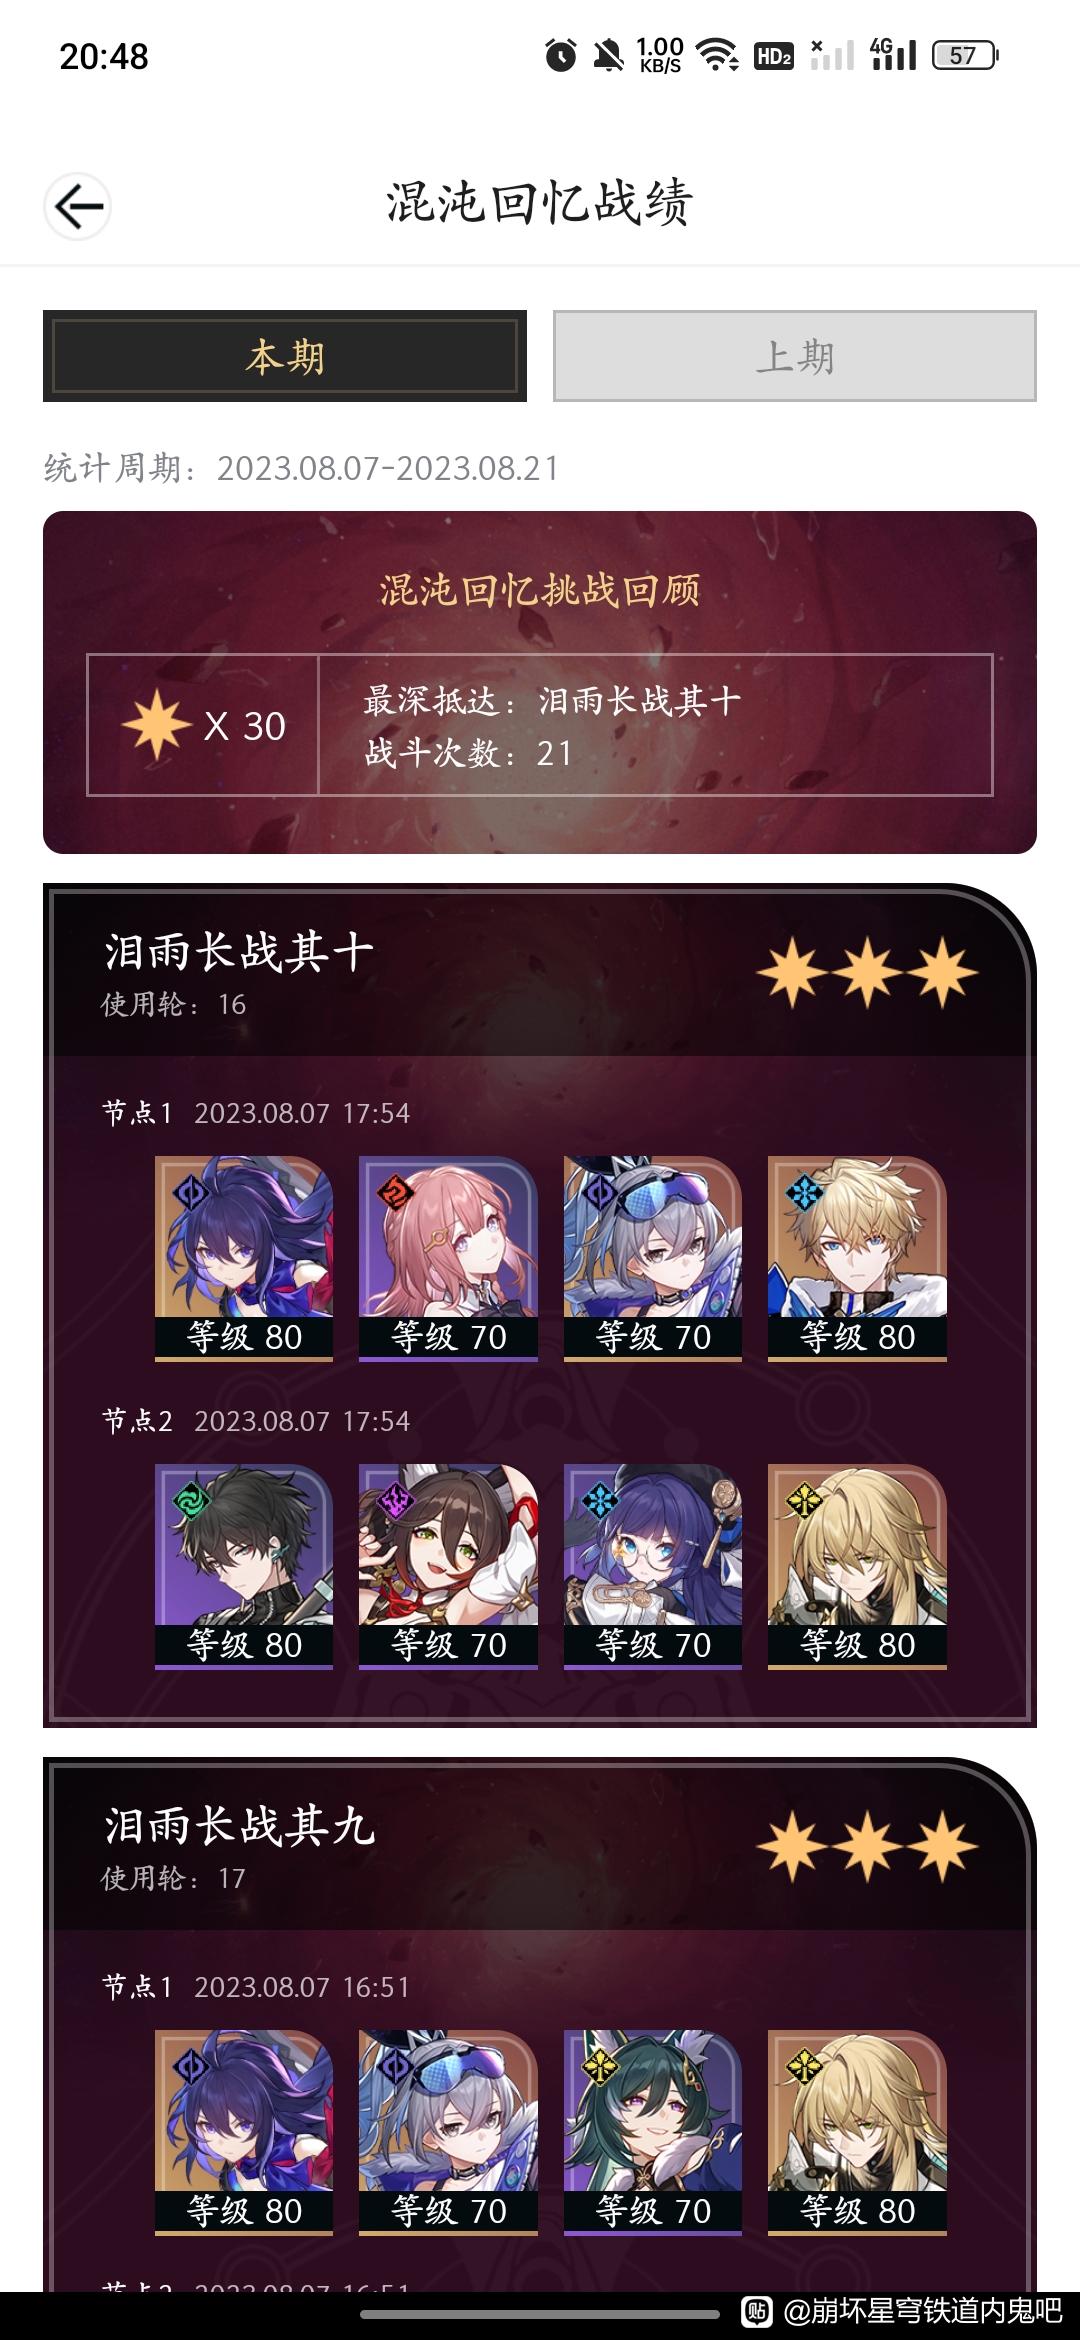1080x2340 pixels.
Task: Switch to the 上期 tab
Action: (x=795, y=356)
